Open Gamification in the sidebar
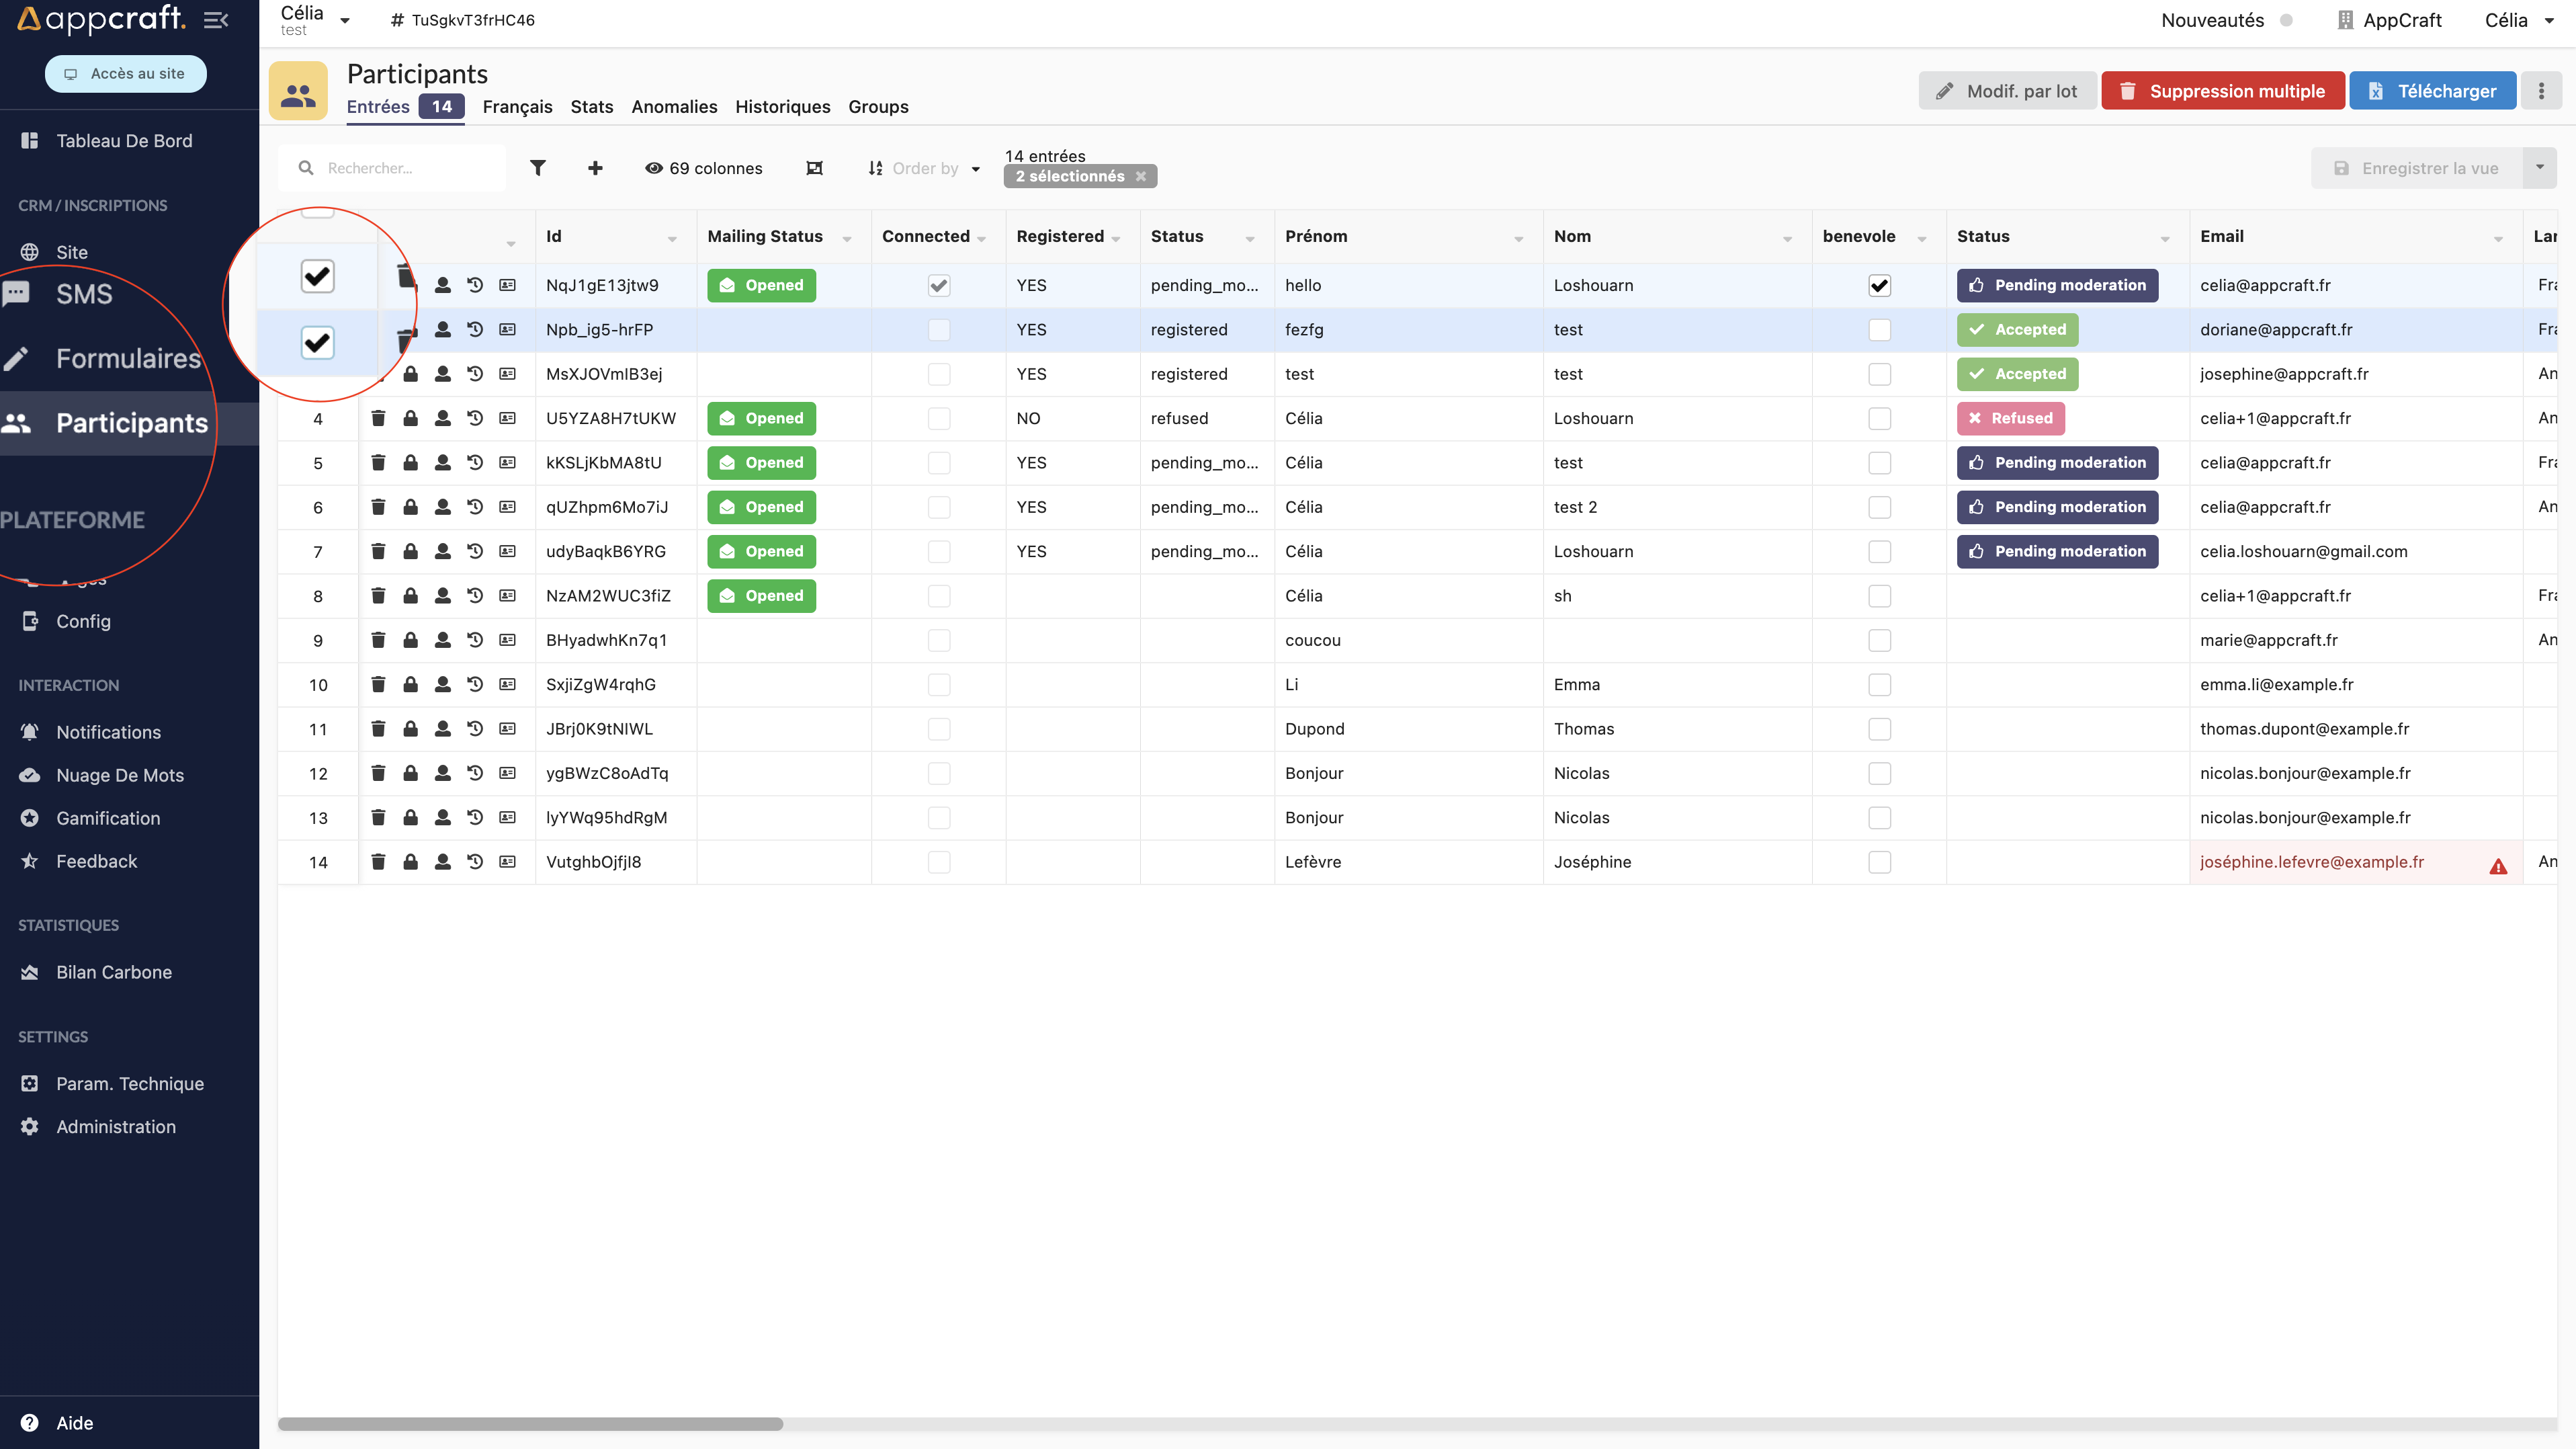The height and width of the screenshot is (1449, 2576). pos(108,818)
